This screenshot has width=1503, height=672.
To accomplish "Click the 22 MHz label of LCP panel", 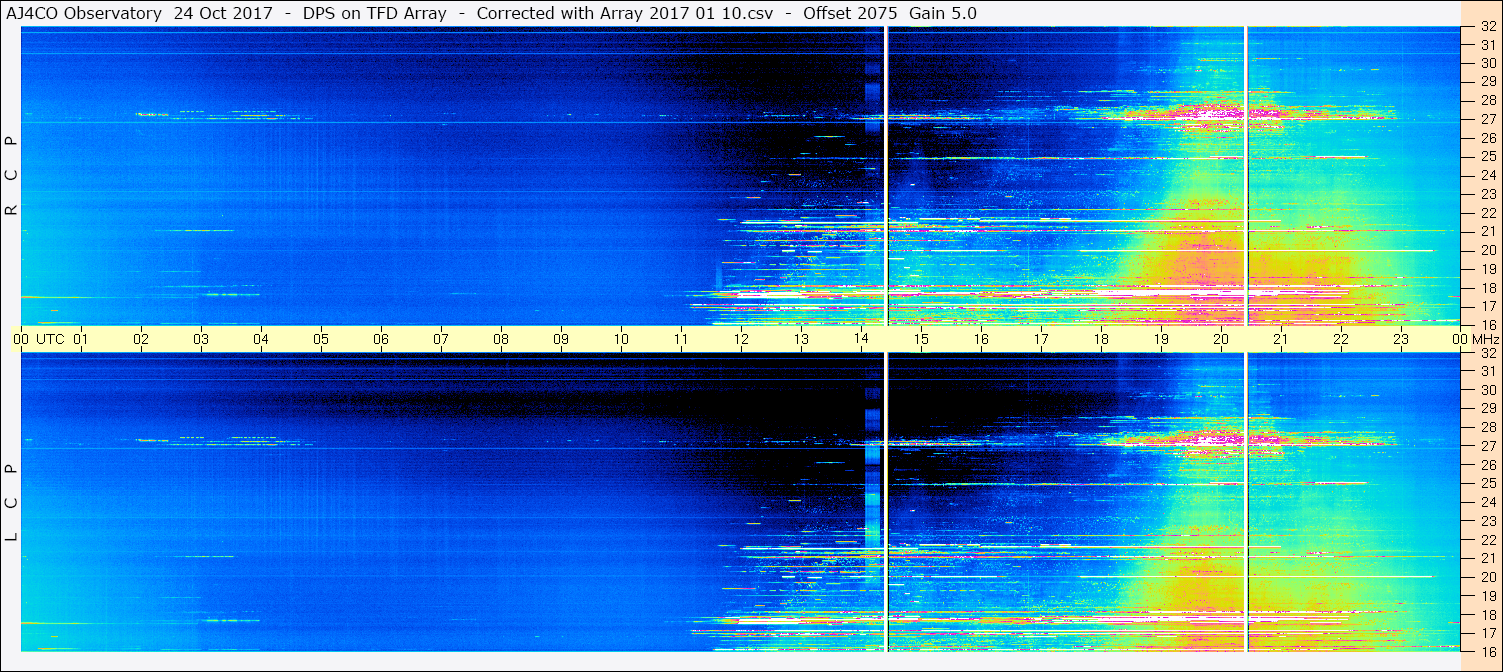I will pyautogui.click(x=1487, y=539).
